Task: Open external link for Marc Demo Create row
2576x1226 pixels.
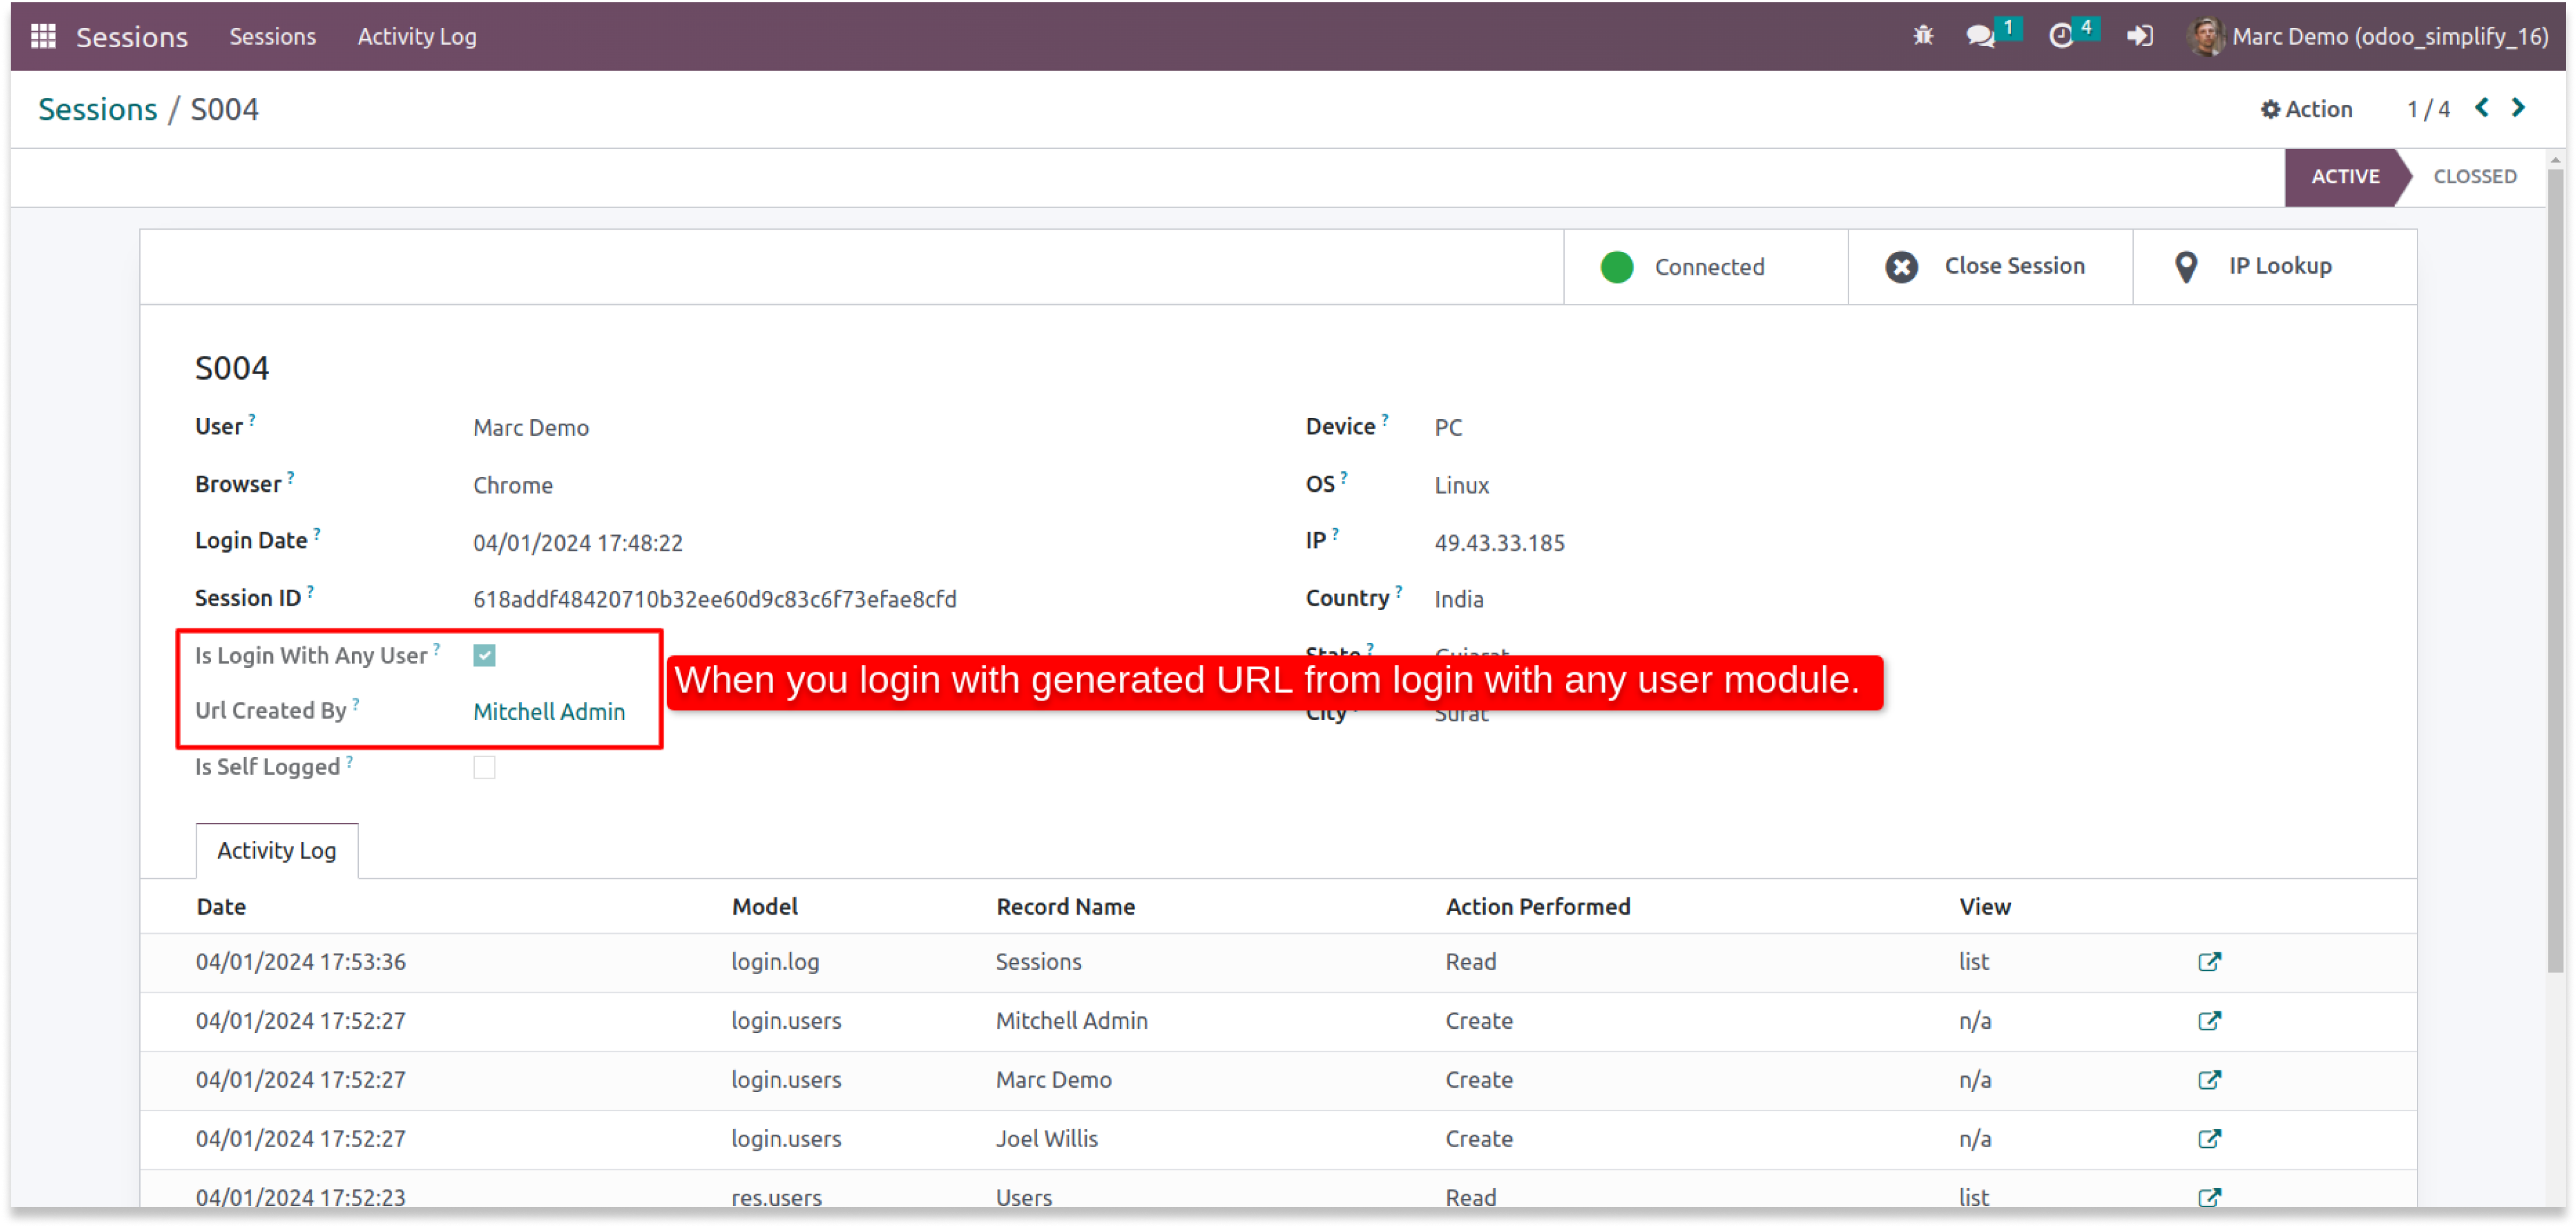Action: click(x=2209, y=1080)
